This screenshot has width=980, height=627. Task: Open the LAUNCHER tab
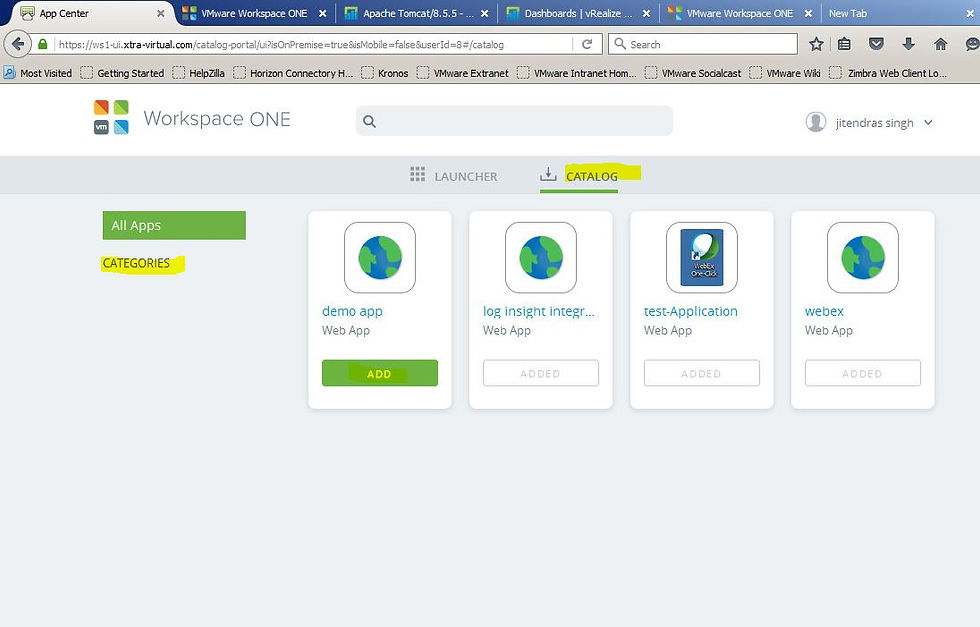click(x=454, y=176)
